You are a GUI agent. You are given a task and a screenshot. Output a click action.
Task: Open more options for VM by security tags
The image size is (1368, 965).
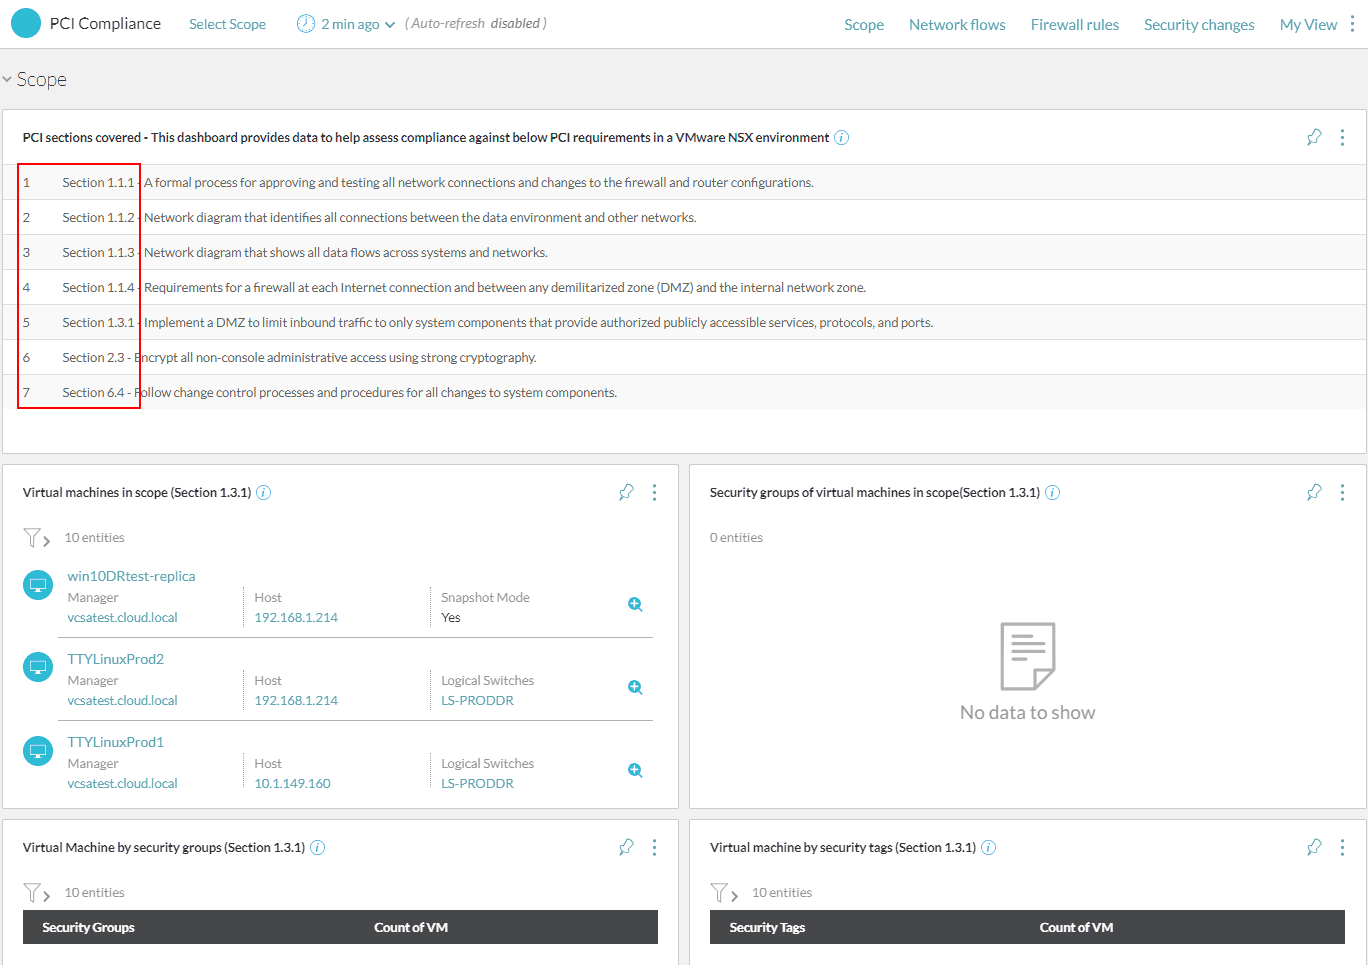click(1342, 847)
